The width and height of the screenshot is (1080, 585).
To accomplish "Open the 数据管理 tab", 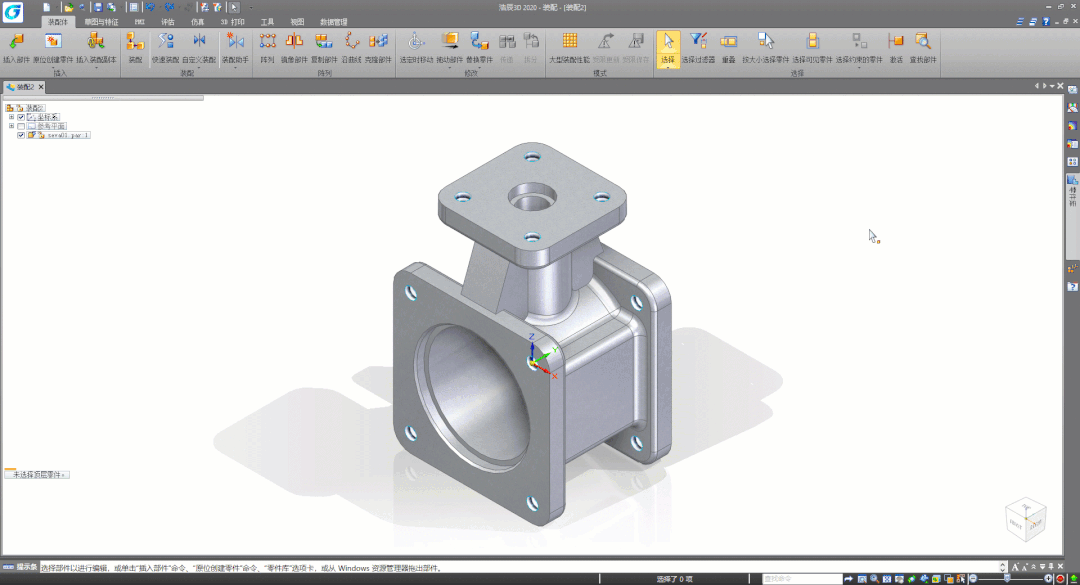I will pyautogui.click(x=333, y=22).
